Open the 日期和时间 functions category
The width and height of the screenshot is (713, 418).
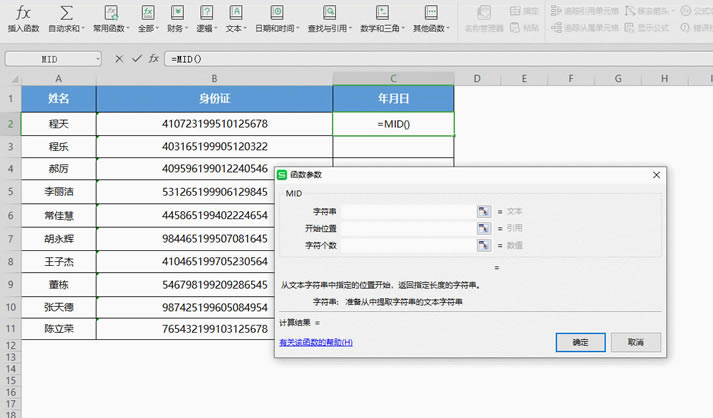[x=277, y=18]
